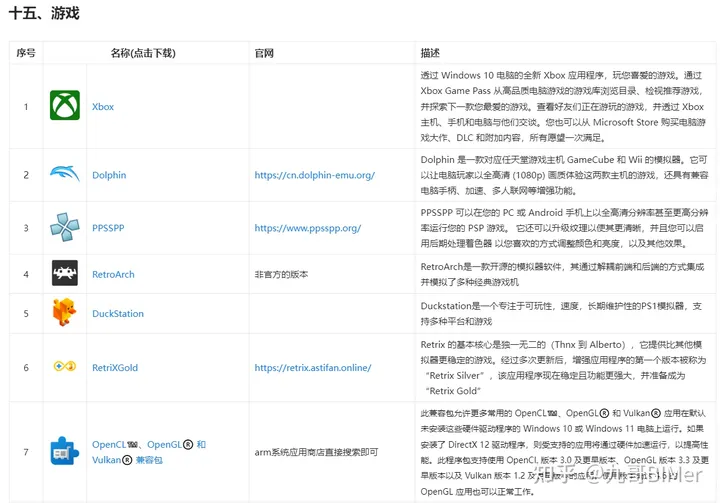Click the 十五、游戏 section heading

pos(44,13)
